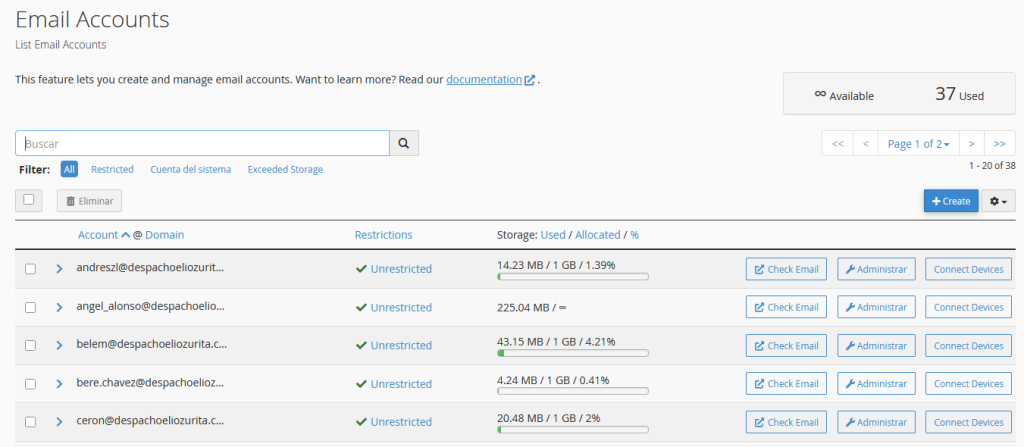
Task: Click previous page arrow
Action: point(865,144)
